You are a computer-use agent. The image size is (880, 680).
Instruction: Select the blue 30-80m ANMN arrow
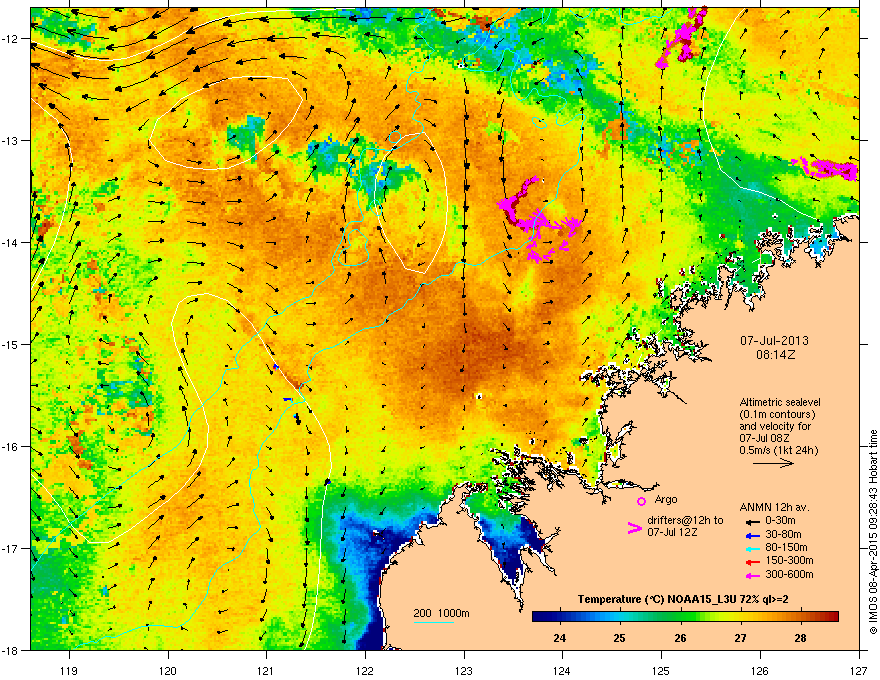coord(751,535)
